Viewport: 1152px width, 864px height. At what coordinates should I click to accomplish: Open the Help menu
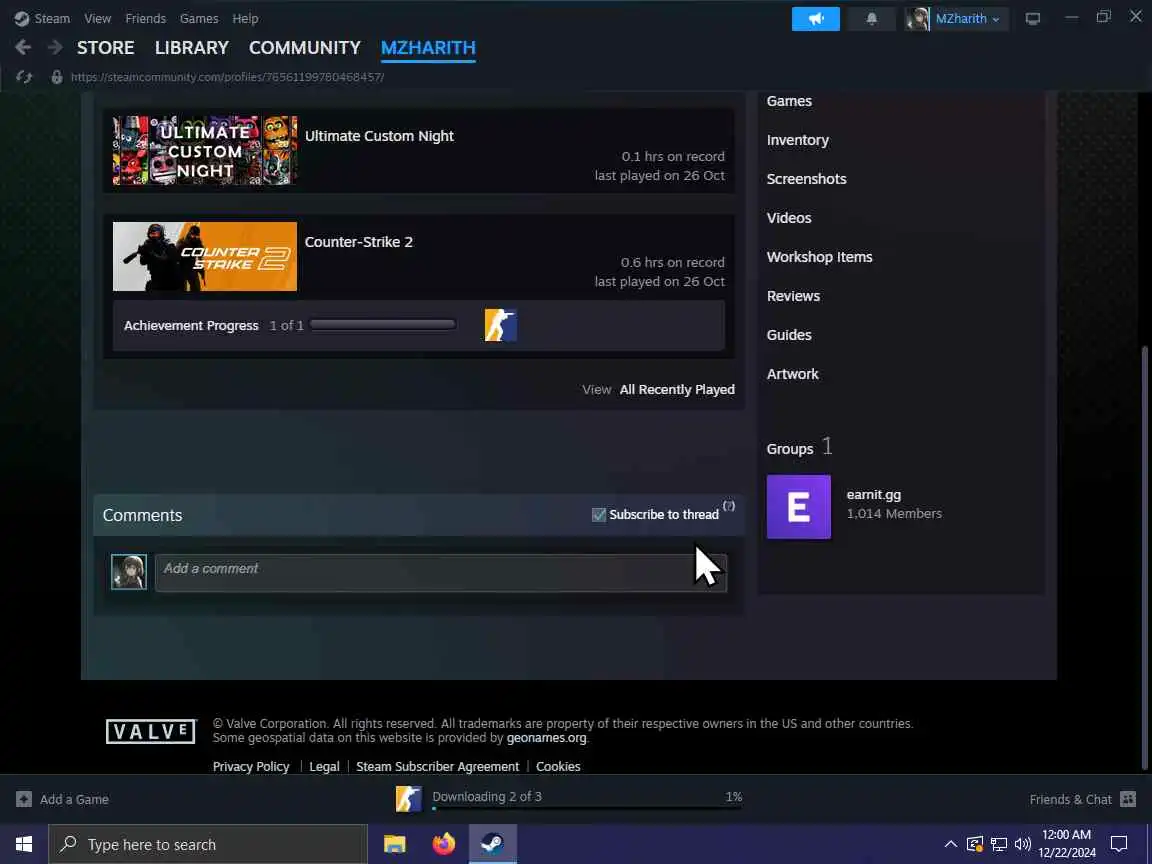(245, 18)
